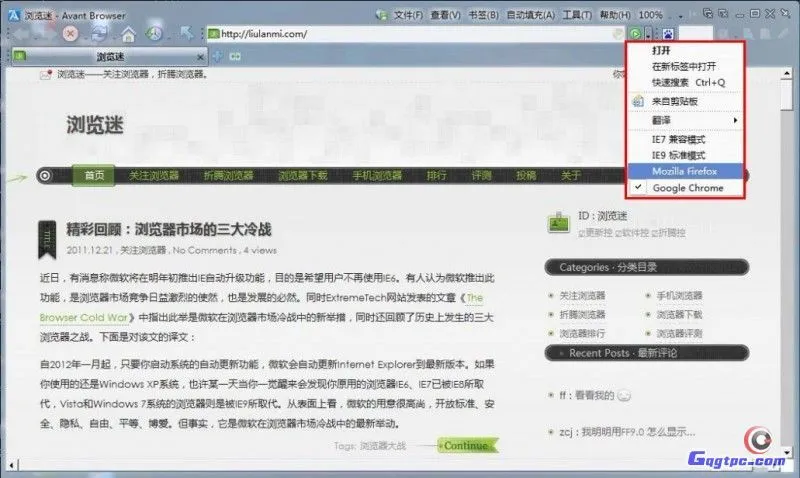Click the horizontal scrollbar left arrow
Viewport: 800px width, 478px height.
tap(11, 465)
